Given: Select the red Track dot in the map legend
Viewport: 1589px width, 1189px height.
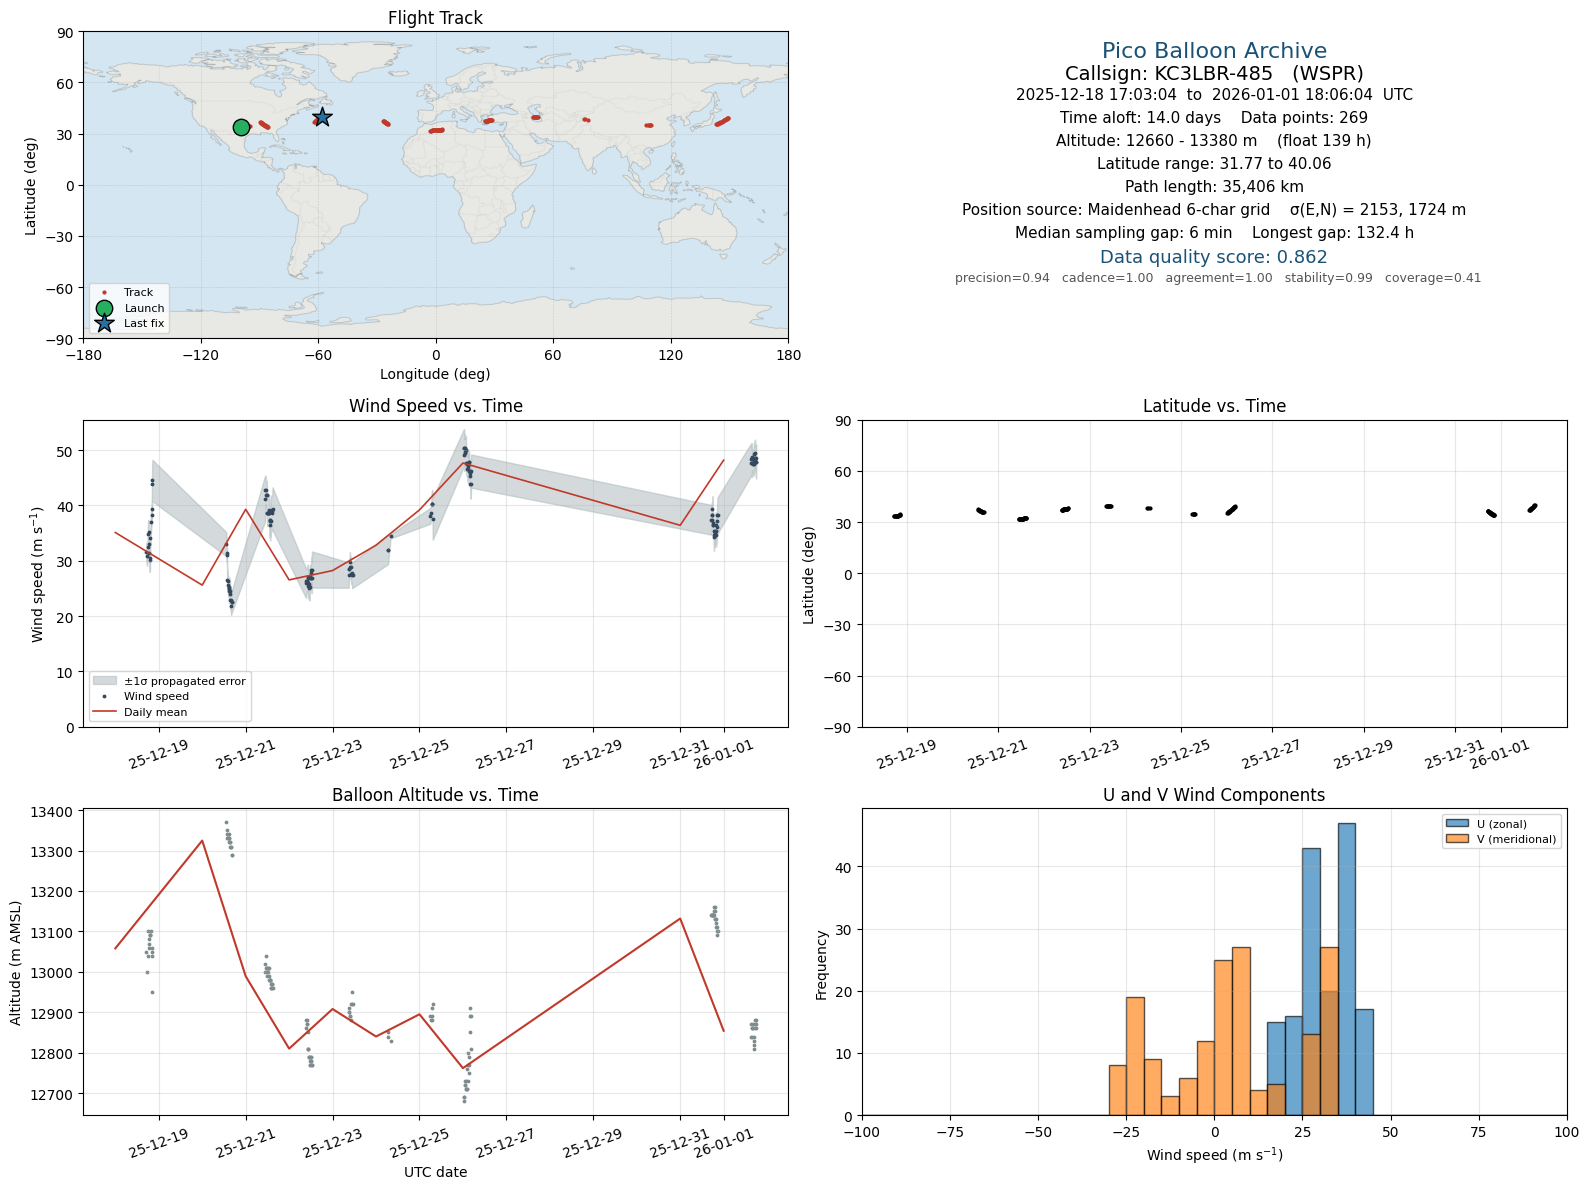Looking at the screenshot, I should (104, 292).
